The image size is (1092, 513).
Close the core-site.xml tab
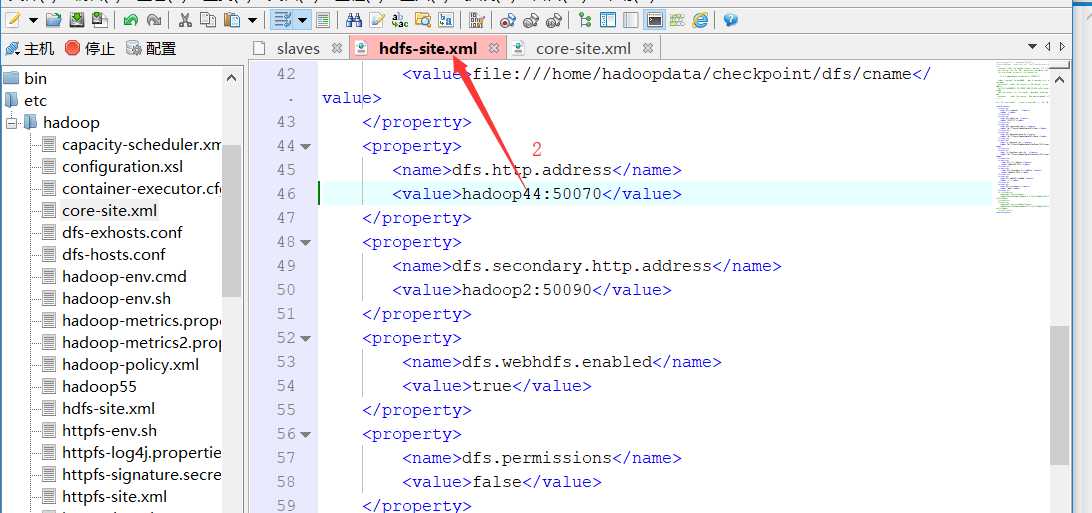[x=648, y=49]
